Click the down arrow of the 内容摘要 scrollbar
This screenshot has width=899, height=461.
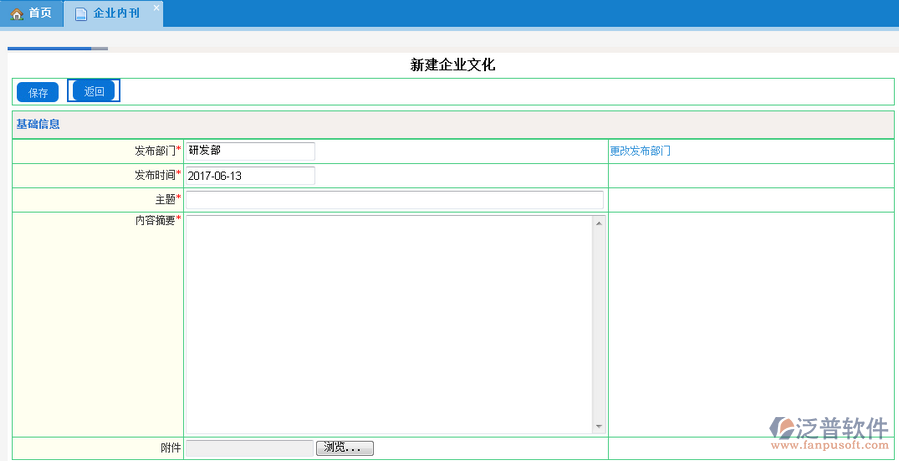point(599,426)
